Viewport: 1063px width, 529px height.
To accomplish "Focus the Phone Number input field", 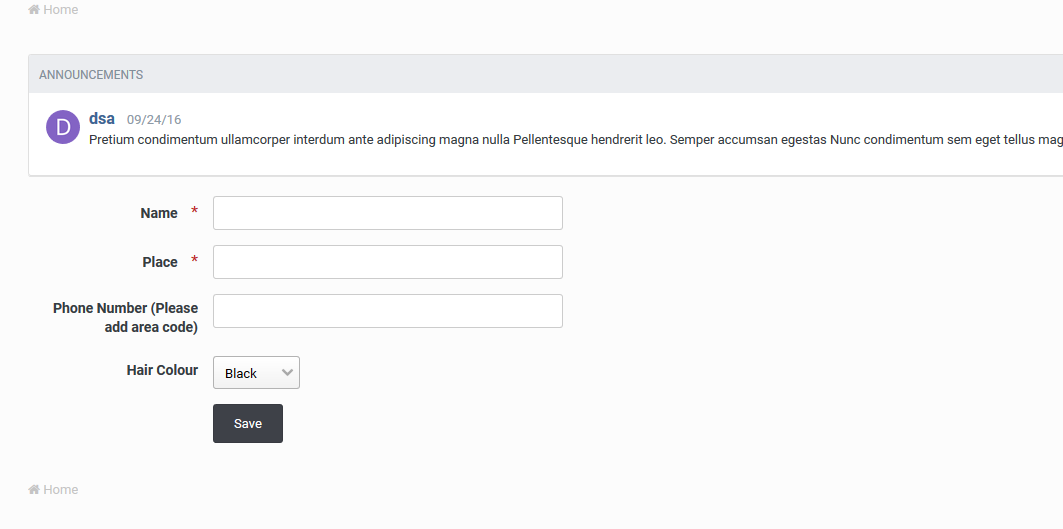I will pos(387,311).
